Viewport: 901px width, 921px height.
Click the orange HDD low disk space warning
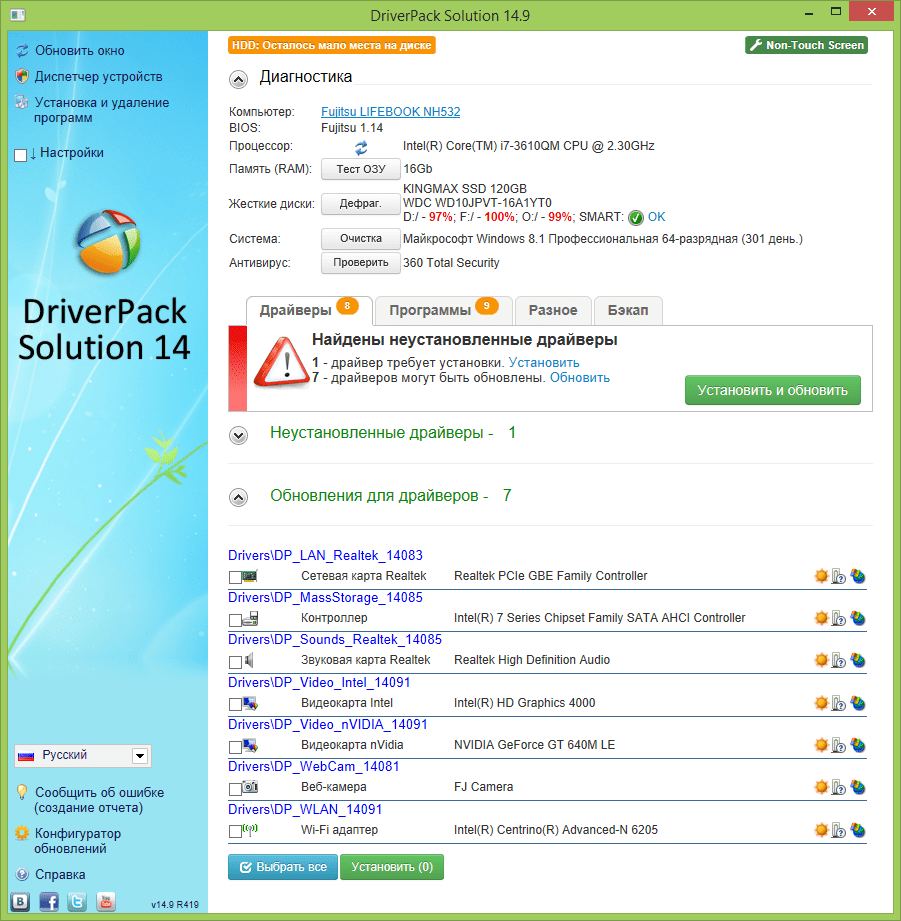point(332,45)
